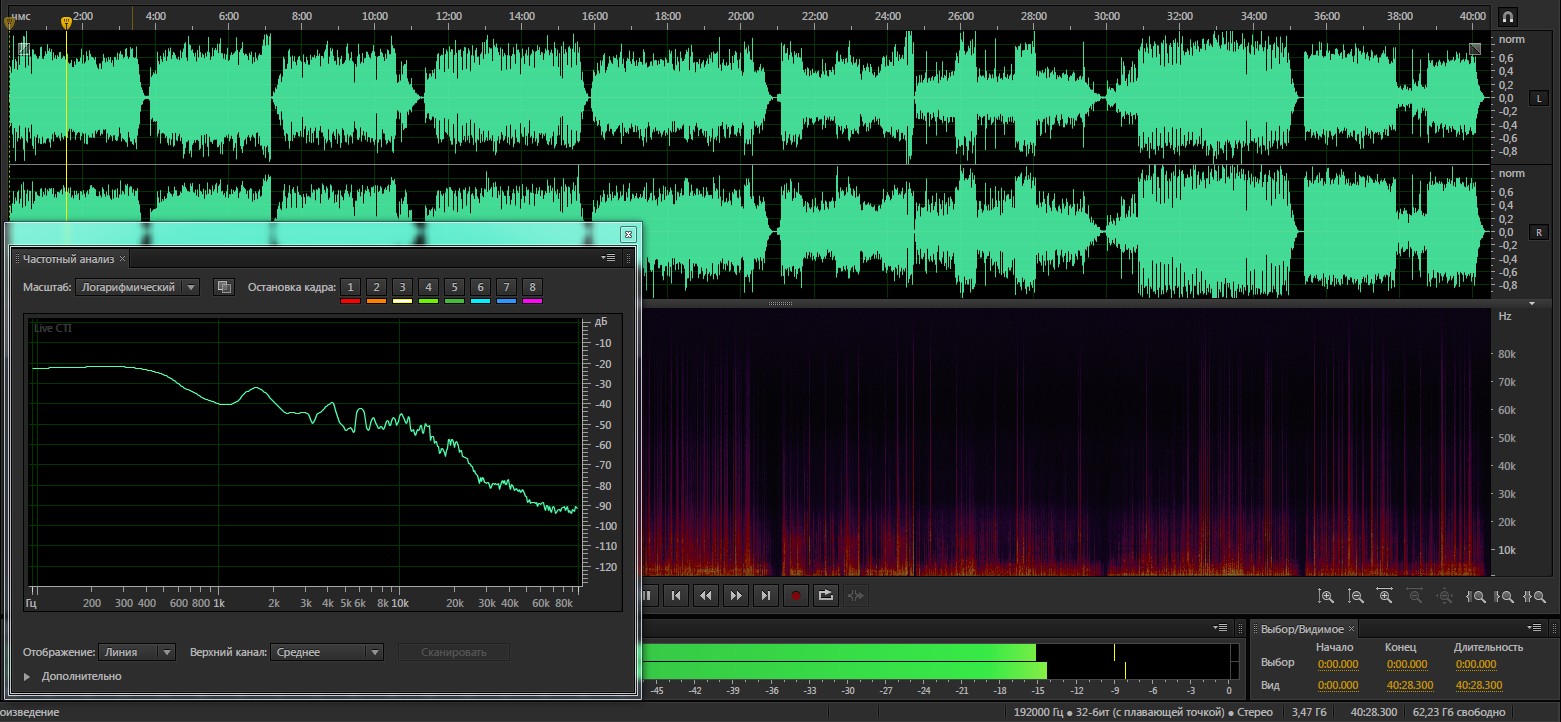Toggle hold frame button 8
The image size is (1561, 722).
point(532,287)
